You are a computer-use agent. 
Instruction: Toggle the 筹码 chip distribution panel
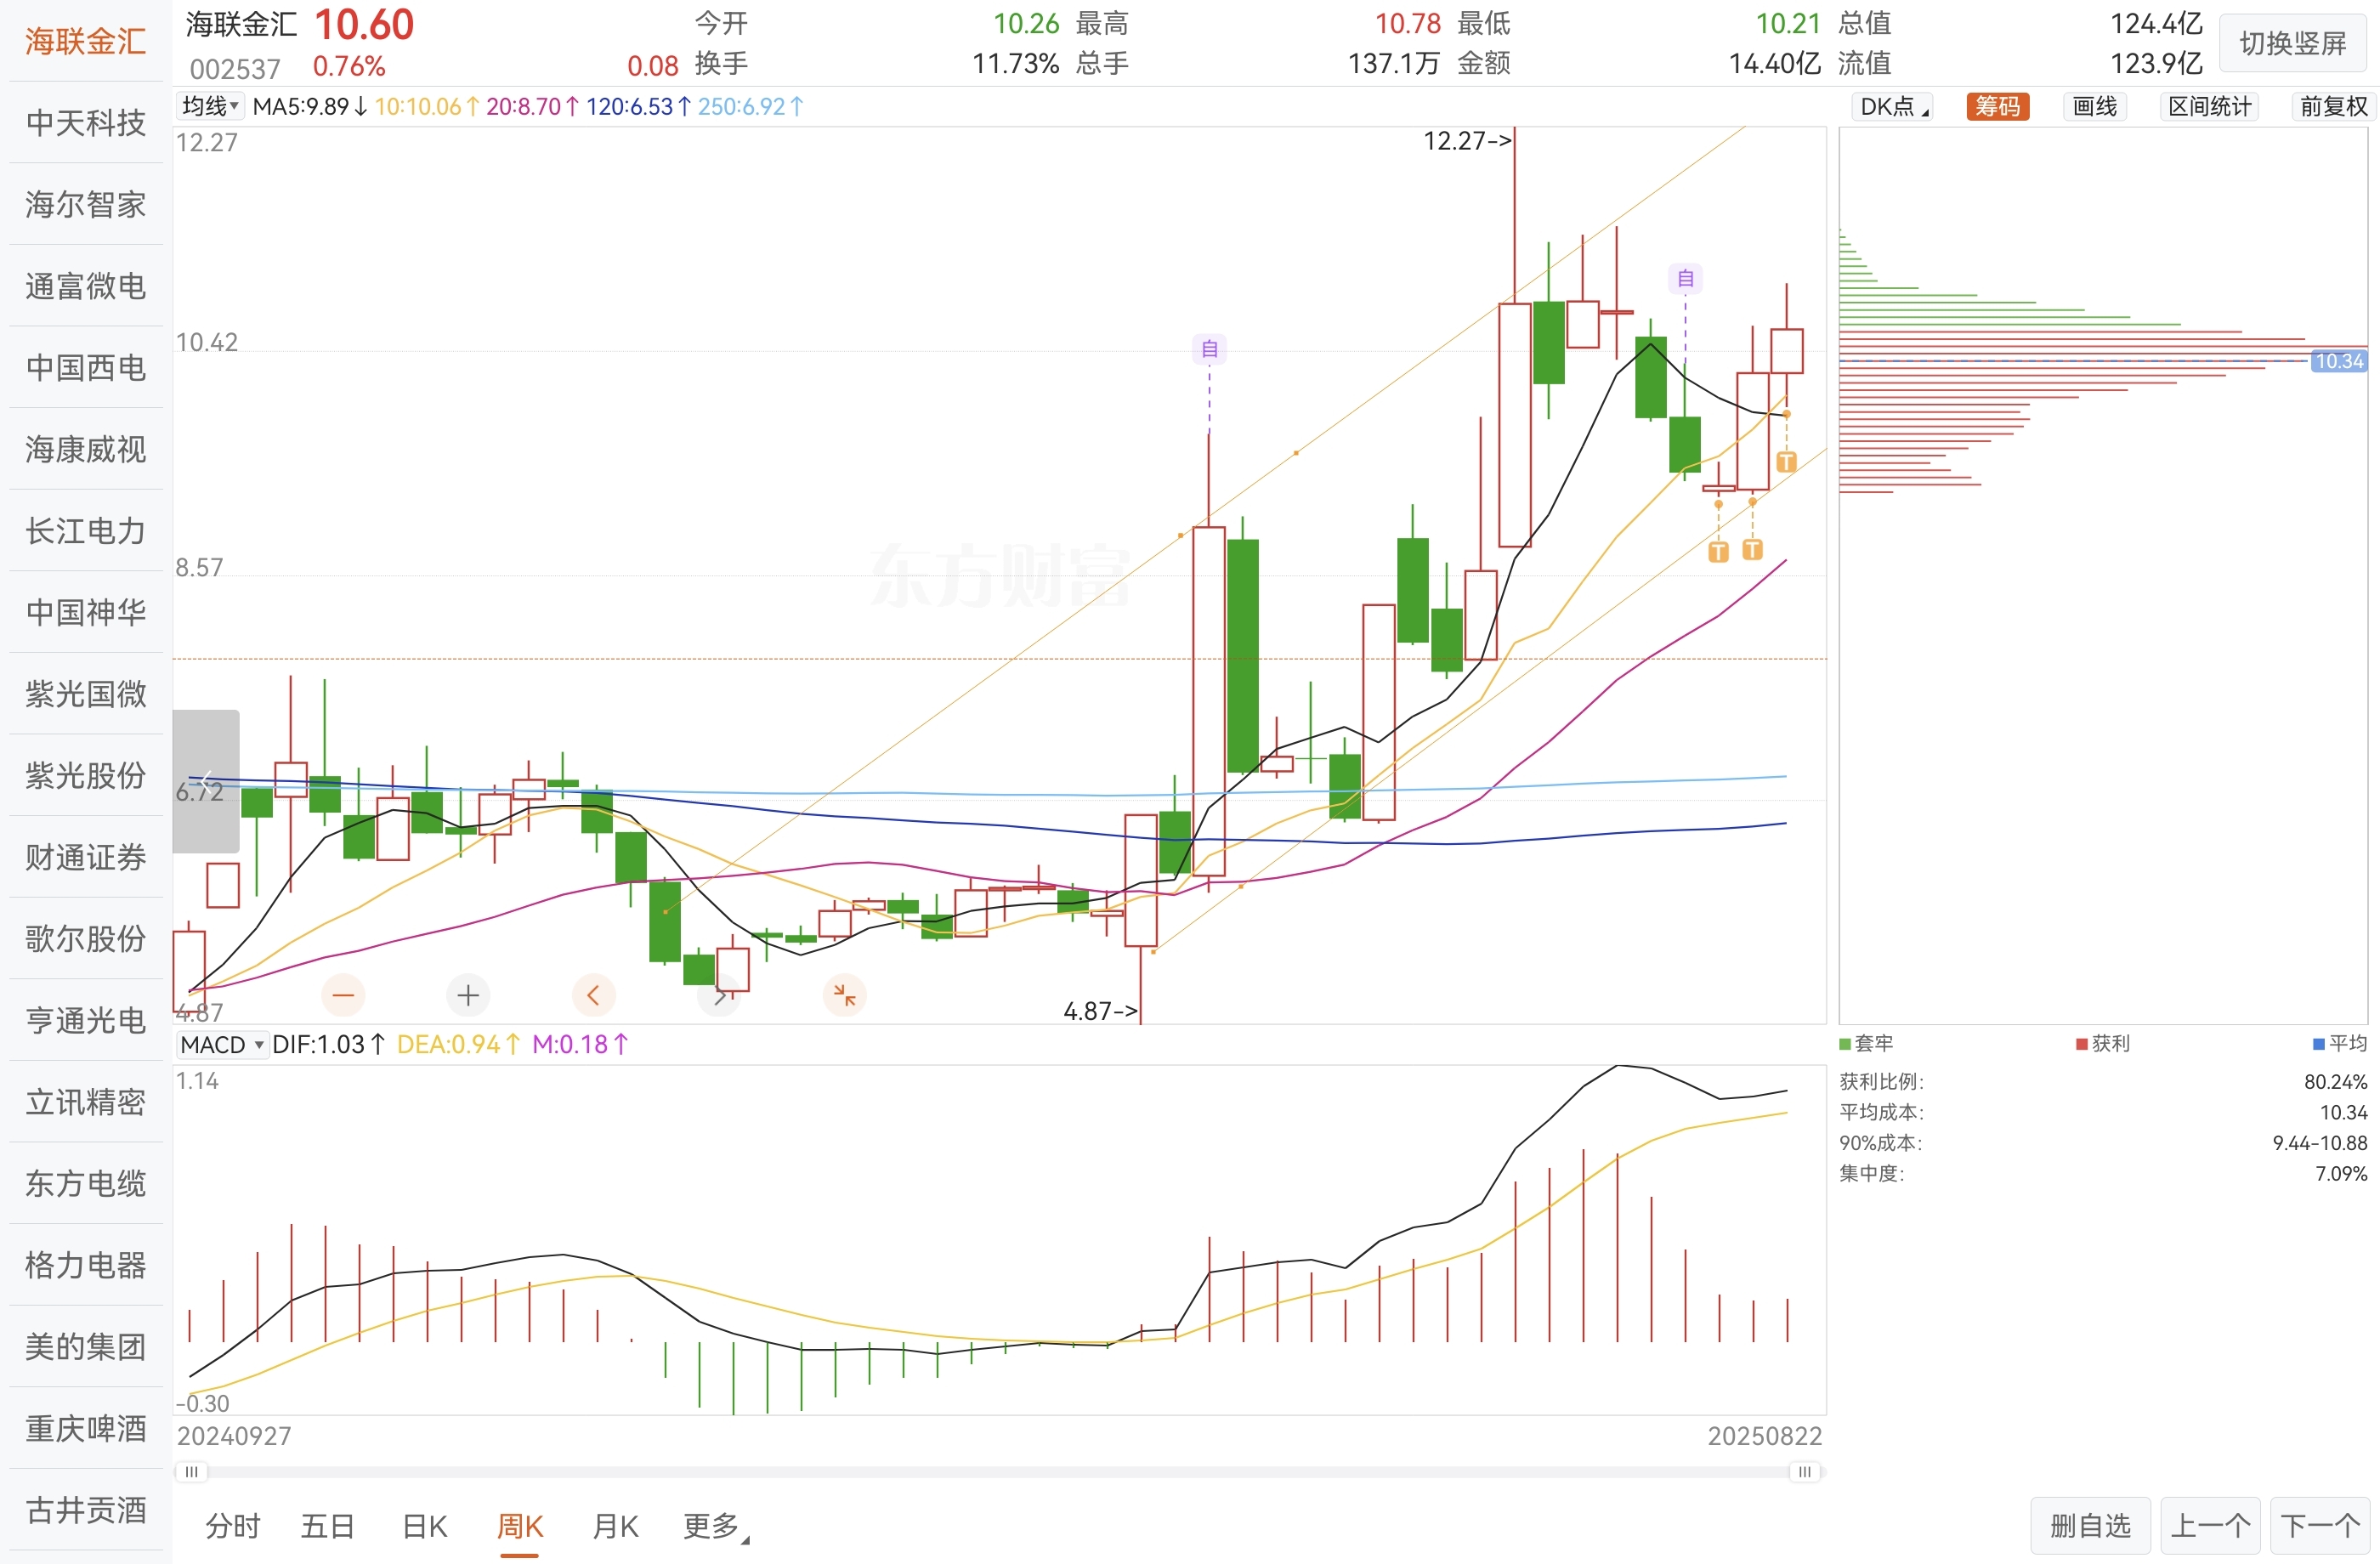(1997, 107)
